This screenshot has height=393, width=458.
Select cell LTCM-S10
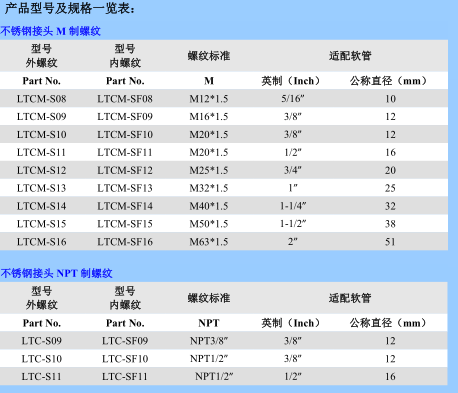(42, 135)
